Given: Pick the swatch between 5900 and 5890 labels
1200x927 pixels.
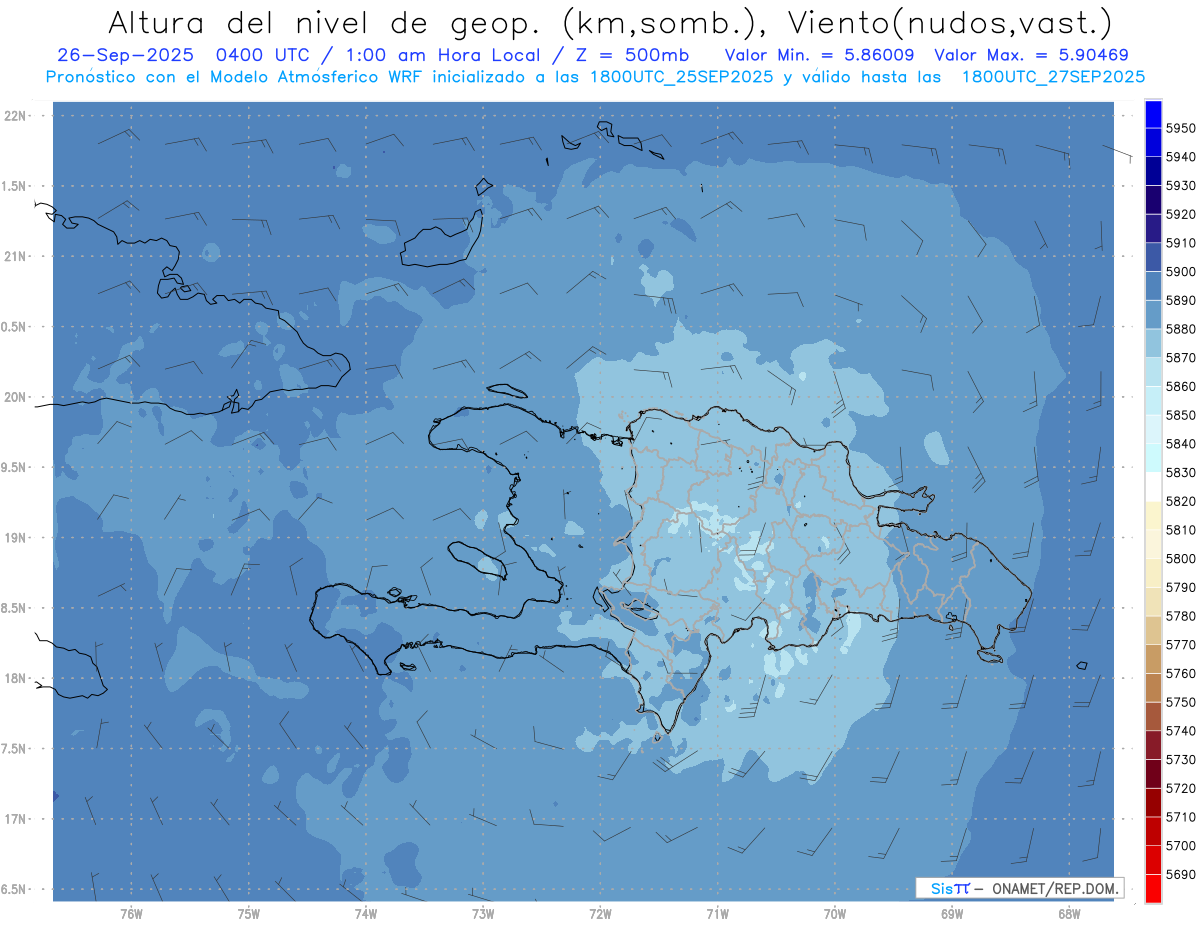Looking at the screenshot, I should (1153, 286).
